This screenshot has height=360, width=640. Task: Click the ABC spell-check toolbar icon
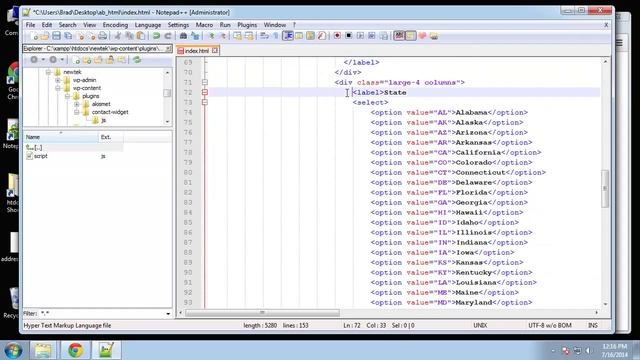coord(399,36)
